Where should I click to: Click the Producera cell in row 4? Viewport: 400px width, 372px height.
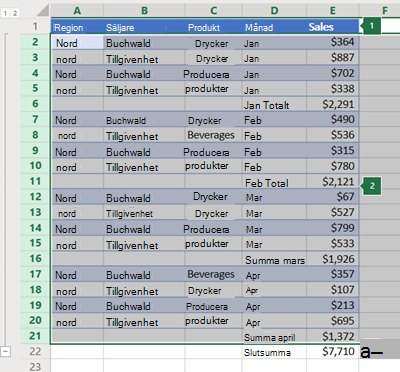tap(214, 74)
